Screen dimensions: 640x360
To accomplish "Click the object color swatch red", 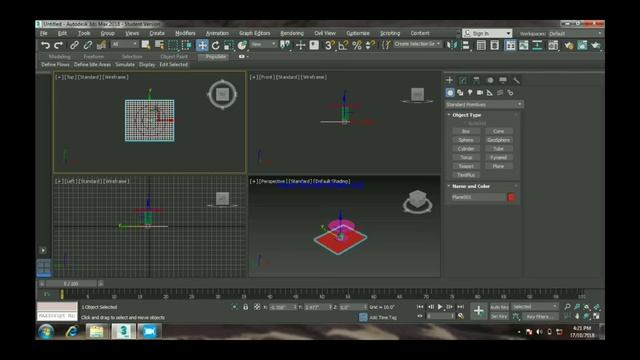I will pos(511,197).
